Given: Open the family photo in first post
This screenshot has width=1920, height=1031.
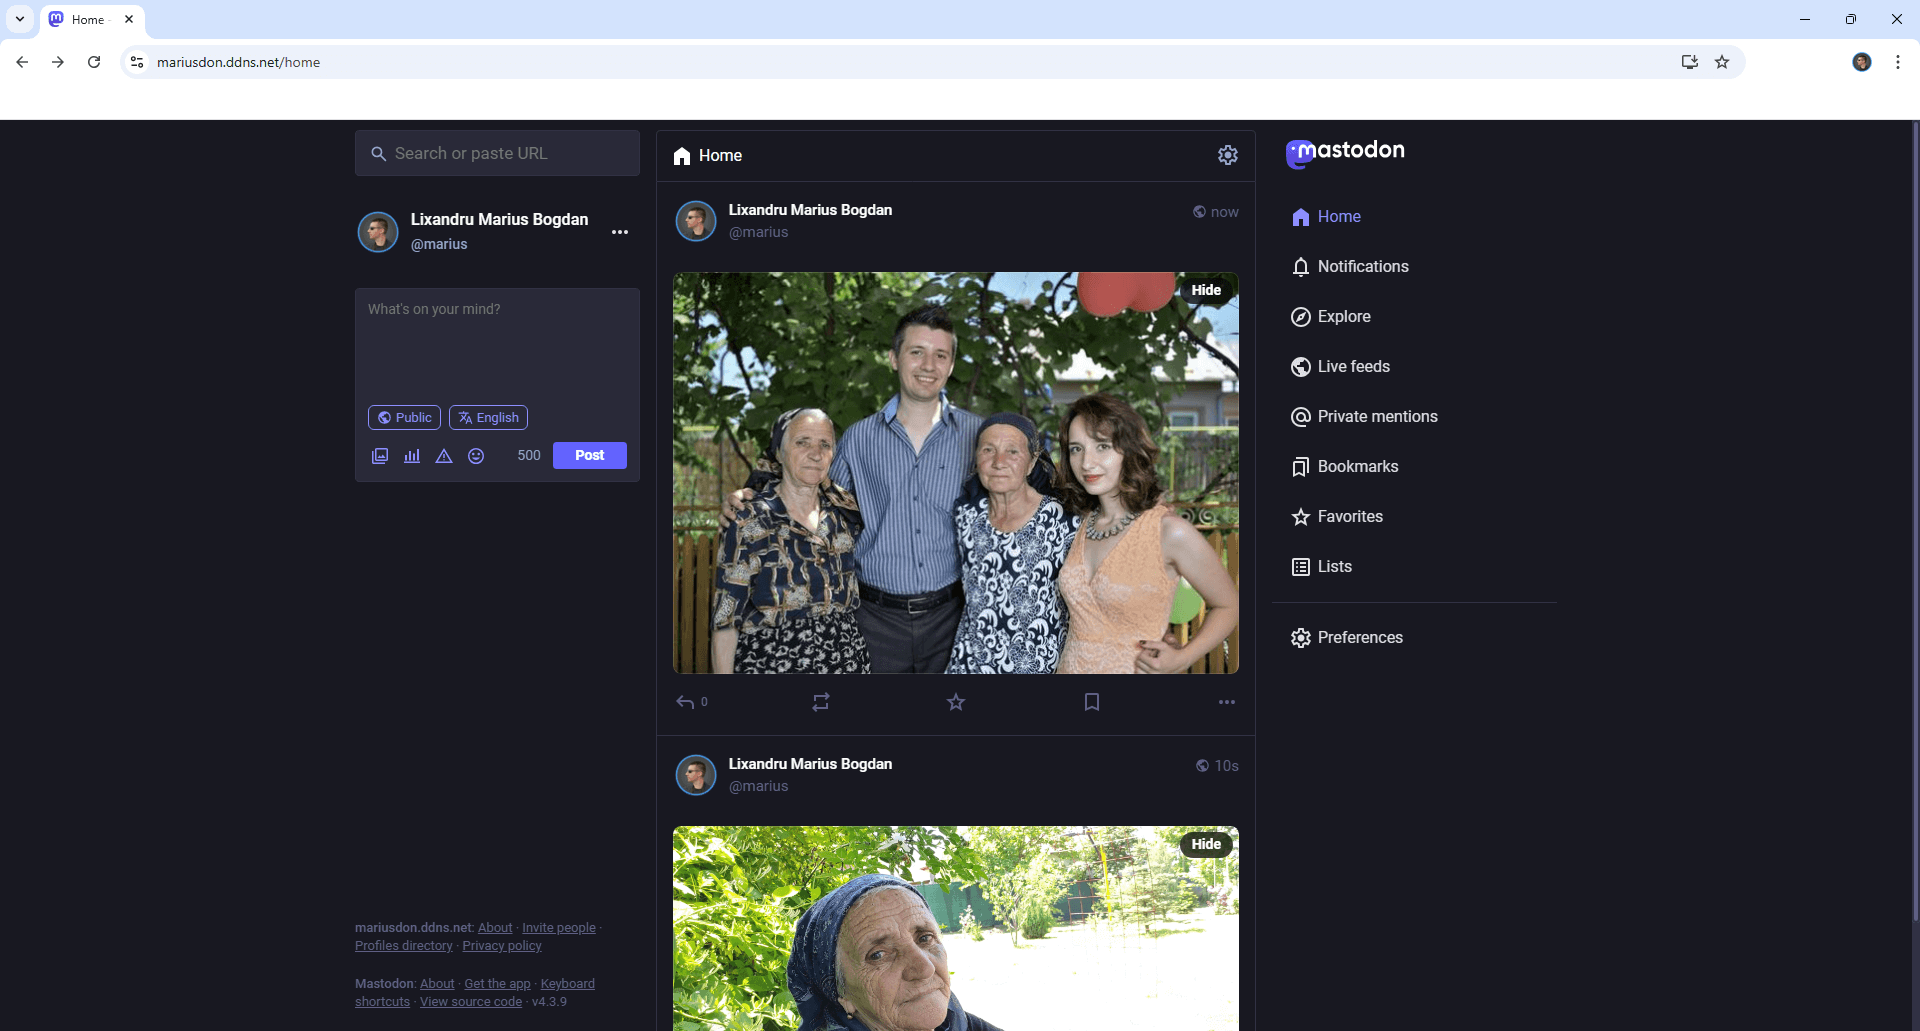Looking at the screenshot, I should coord(956,473).
